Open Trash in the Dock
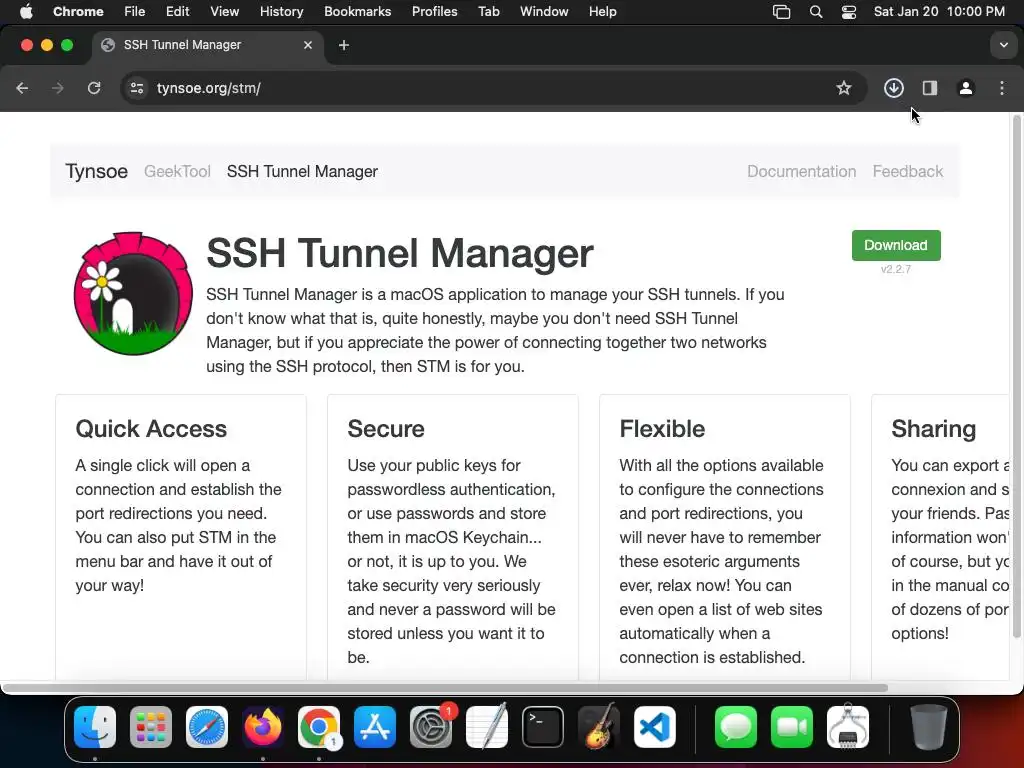The image size is (1024, 768). point(929,726)
